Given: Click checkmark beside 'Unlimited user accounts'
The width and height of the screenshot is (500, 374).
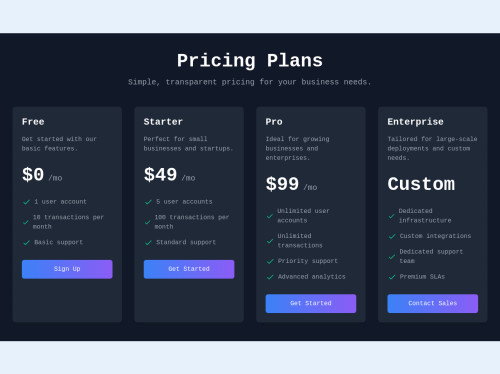Looking at the screenshot, I should [270, 216].
